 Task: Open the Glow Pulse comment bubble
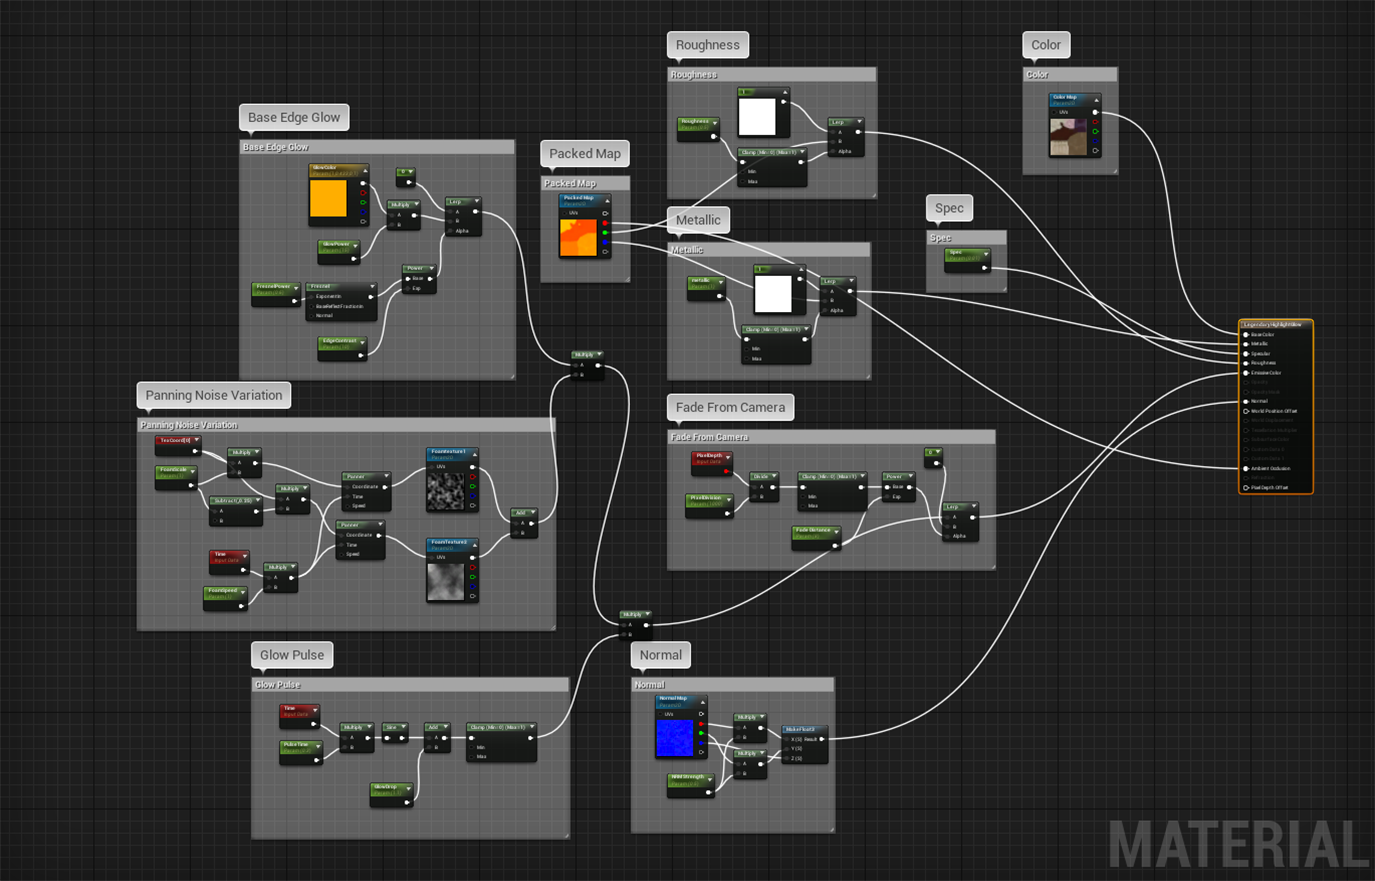(x=292, y=655)
